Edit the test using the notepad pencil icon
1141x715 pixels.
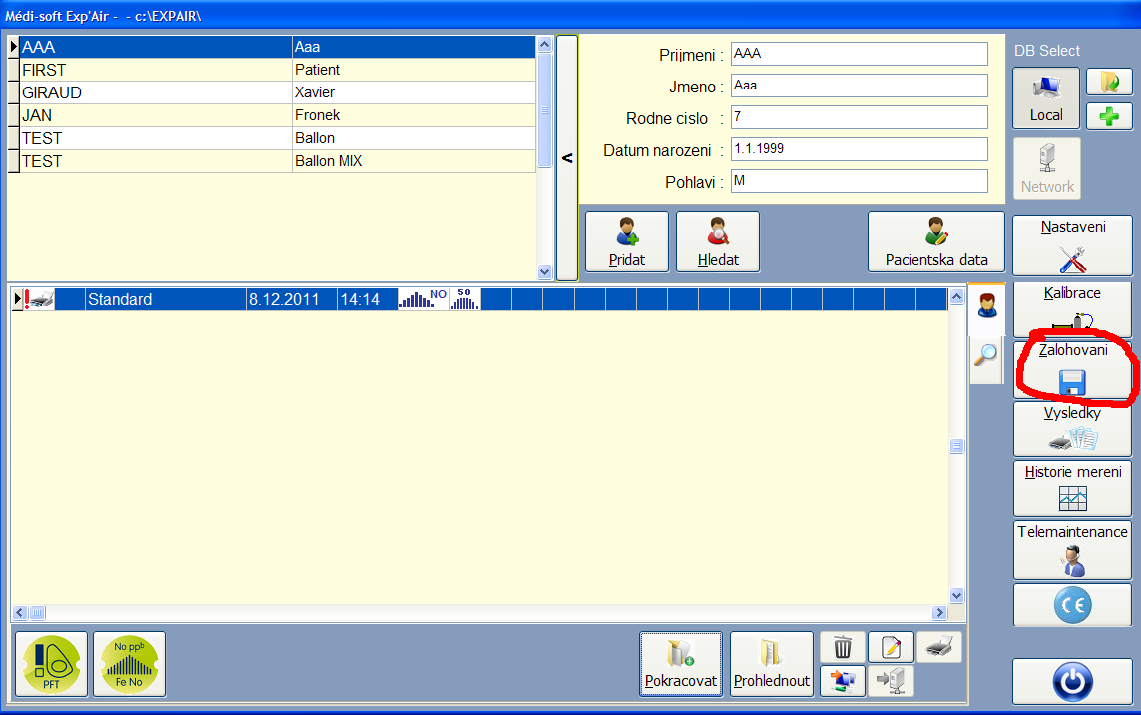tap(891, 647)
